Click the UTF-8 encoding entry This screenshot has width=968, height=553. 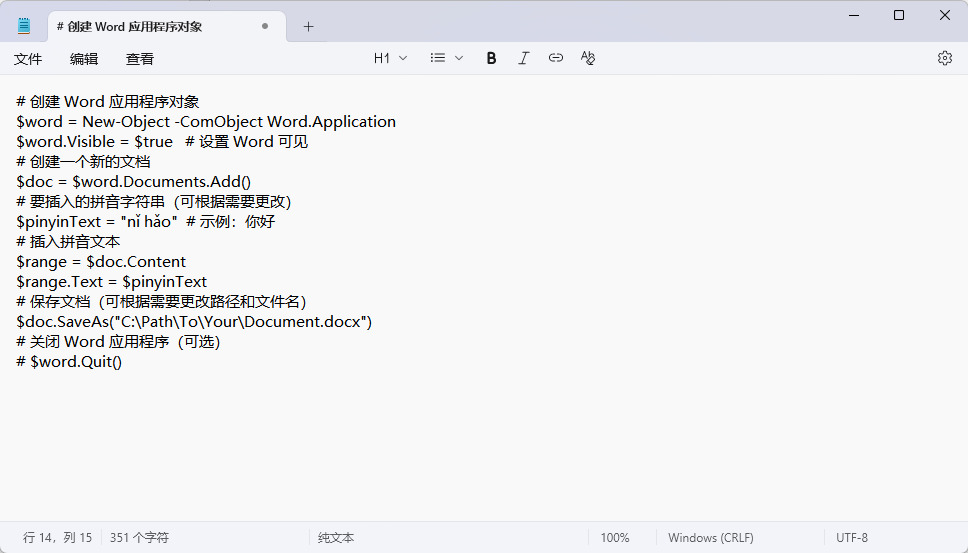pyautogui.click(x=852, y=538)
